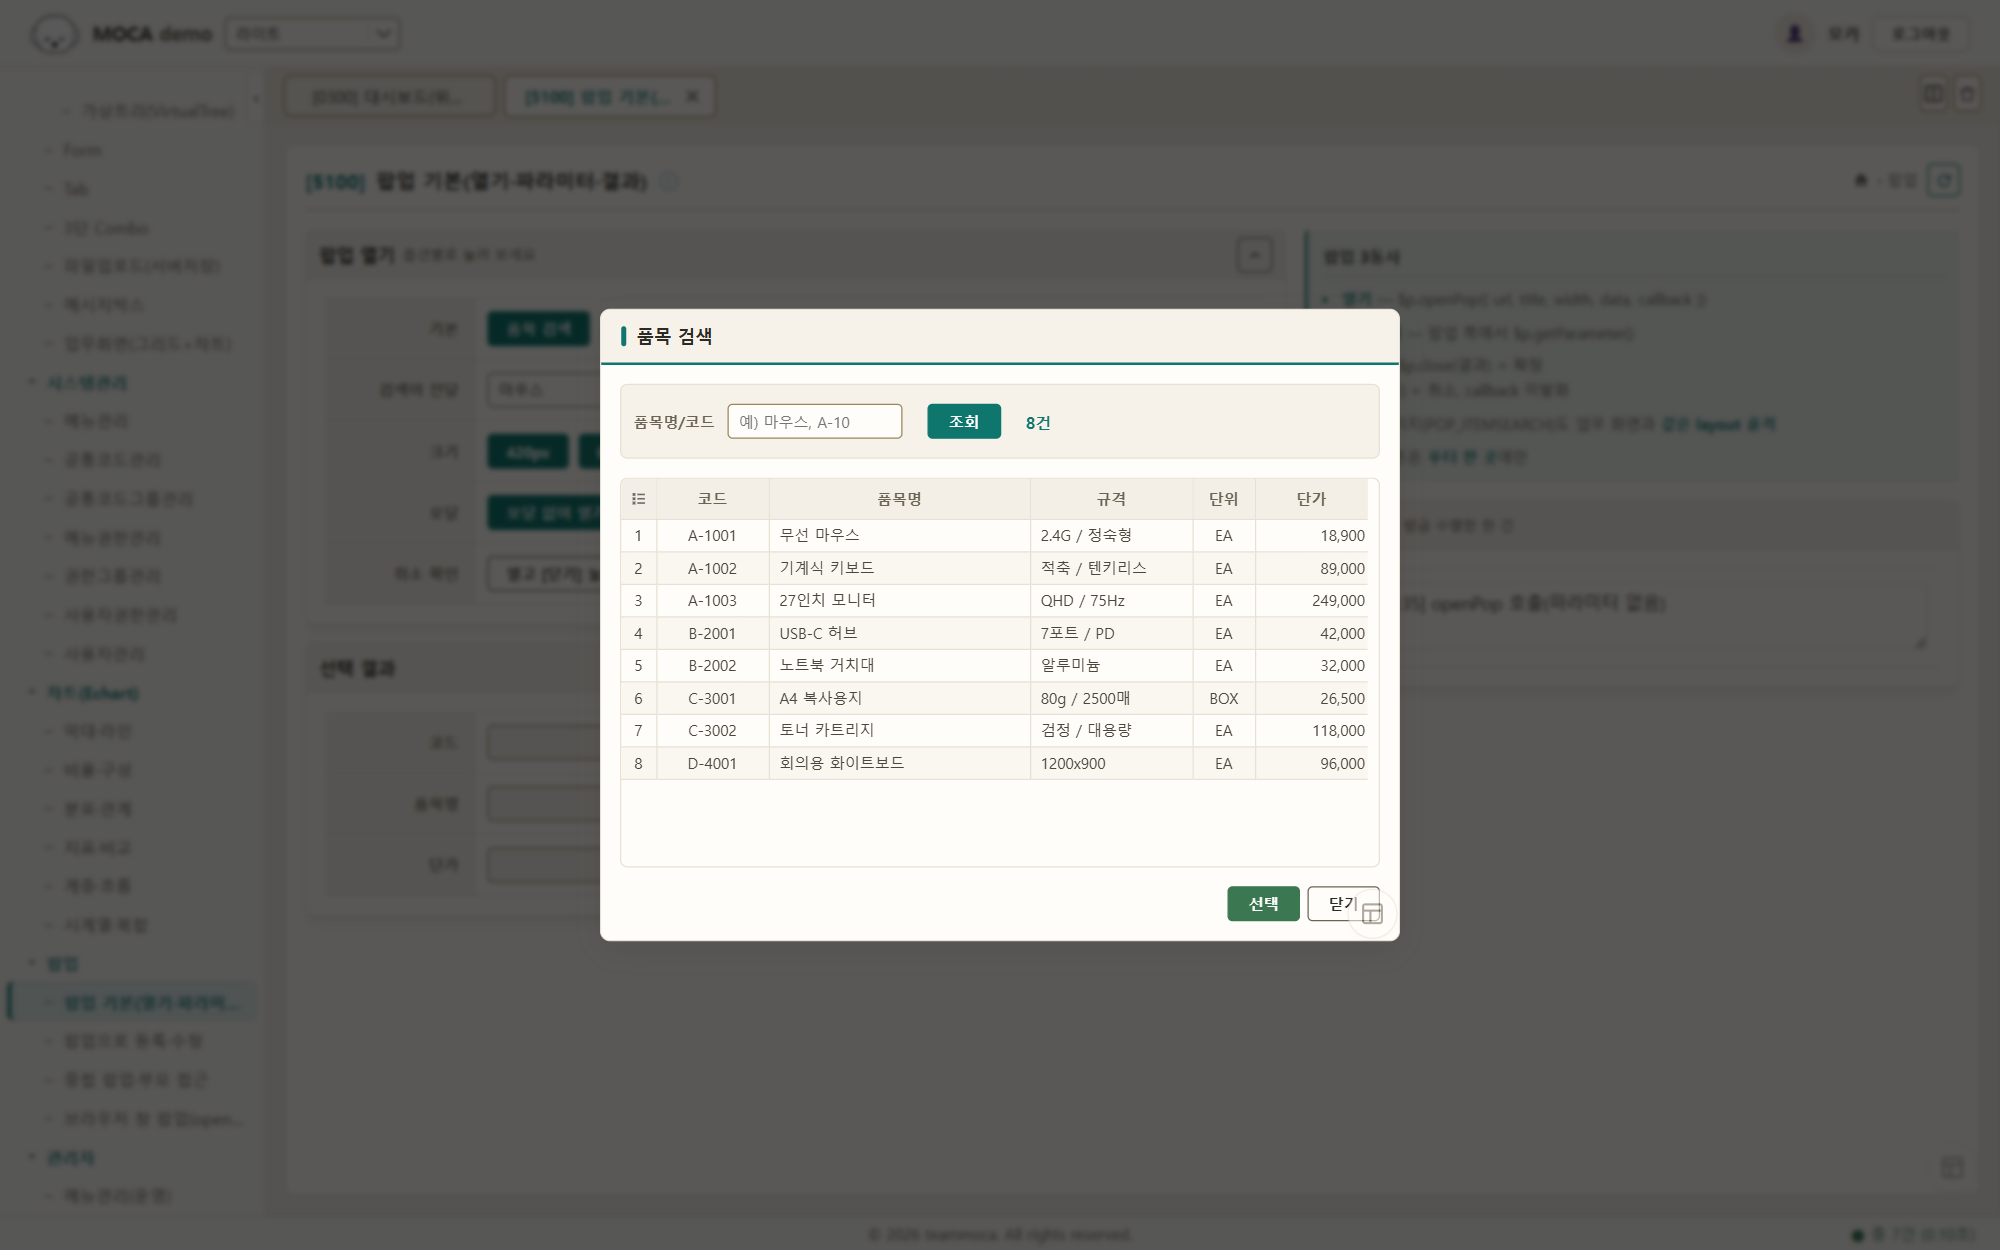The width and height of the screenshot is (2000, 1250).
Task: Click the USB-C 허브 cell
Action: [899, 633]
